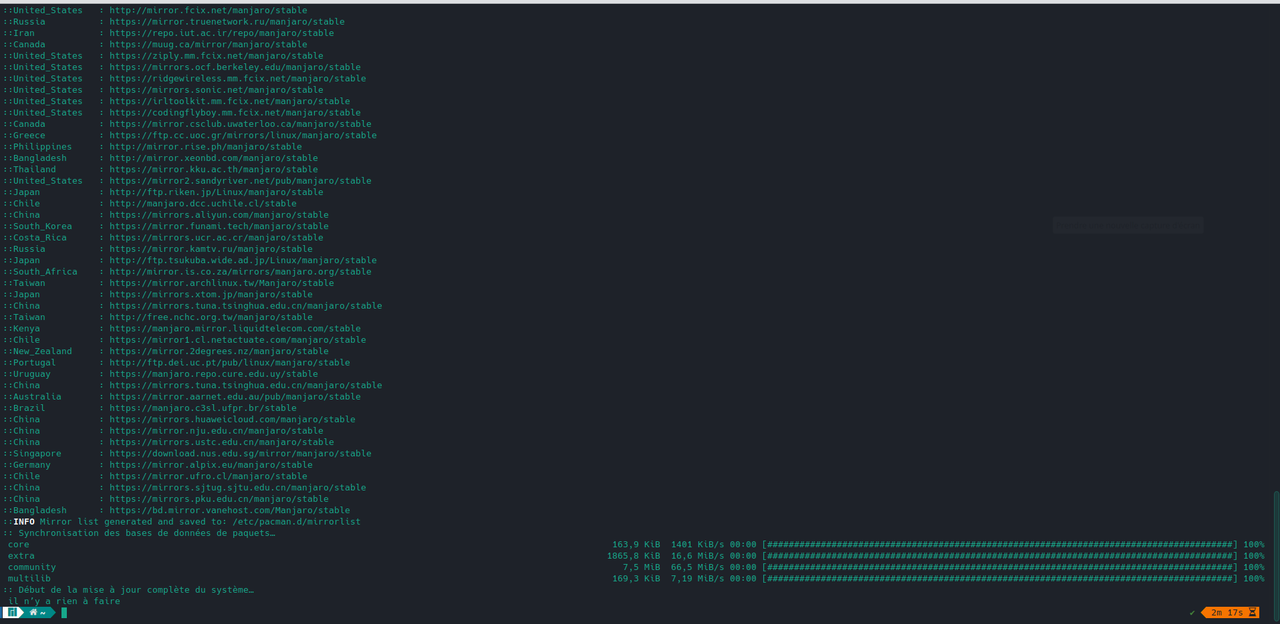Screen dimensions: 1280x624
Task: Open the ftp.cc.uoc.gr mirror URL
Action: (x=243, y=135)
